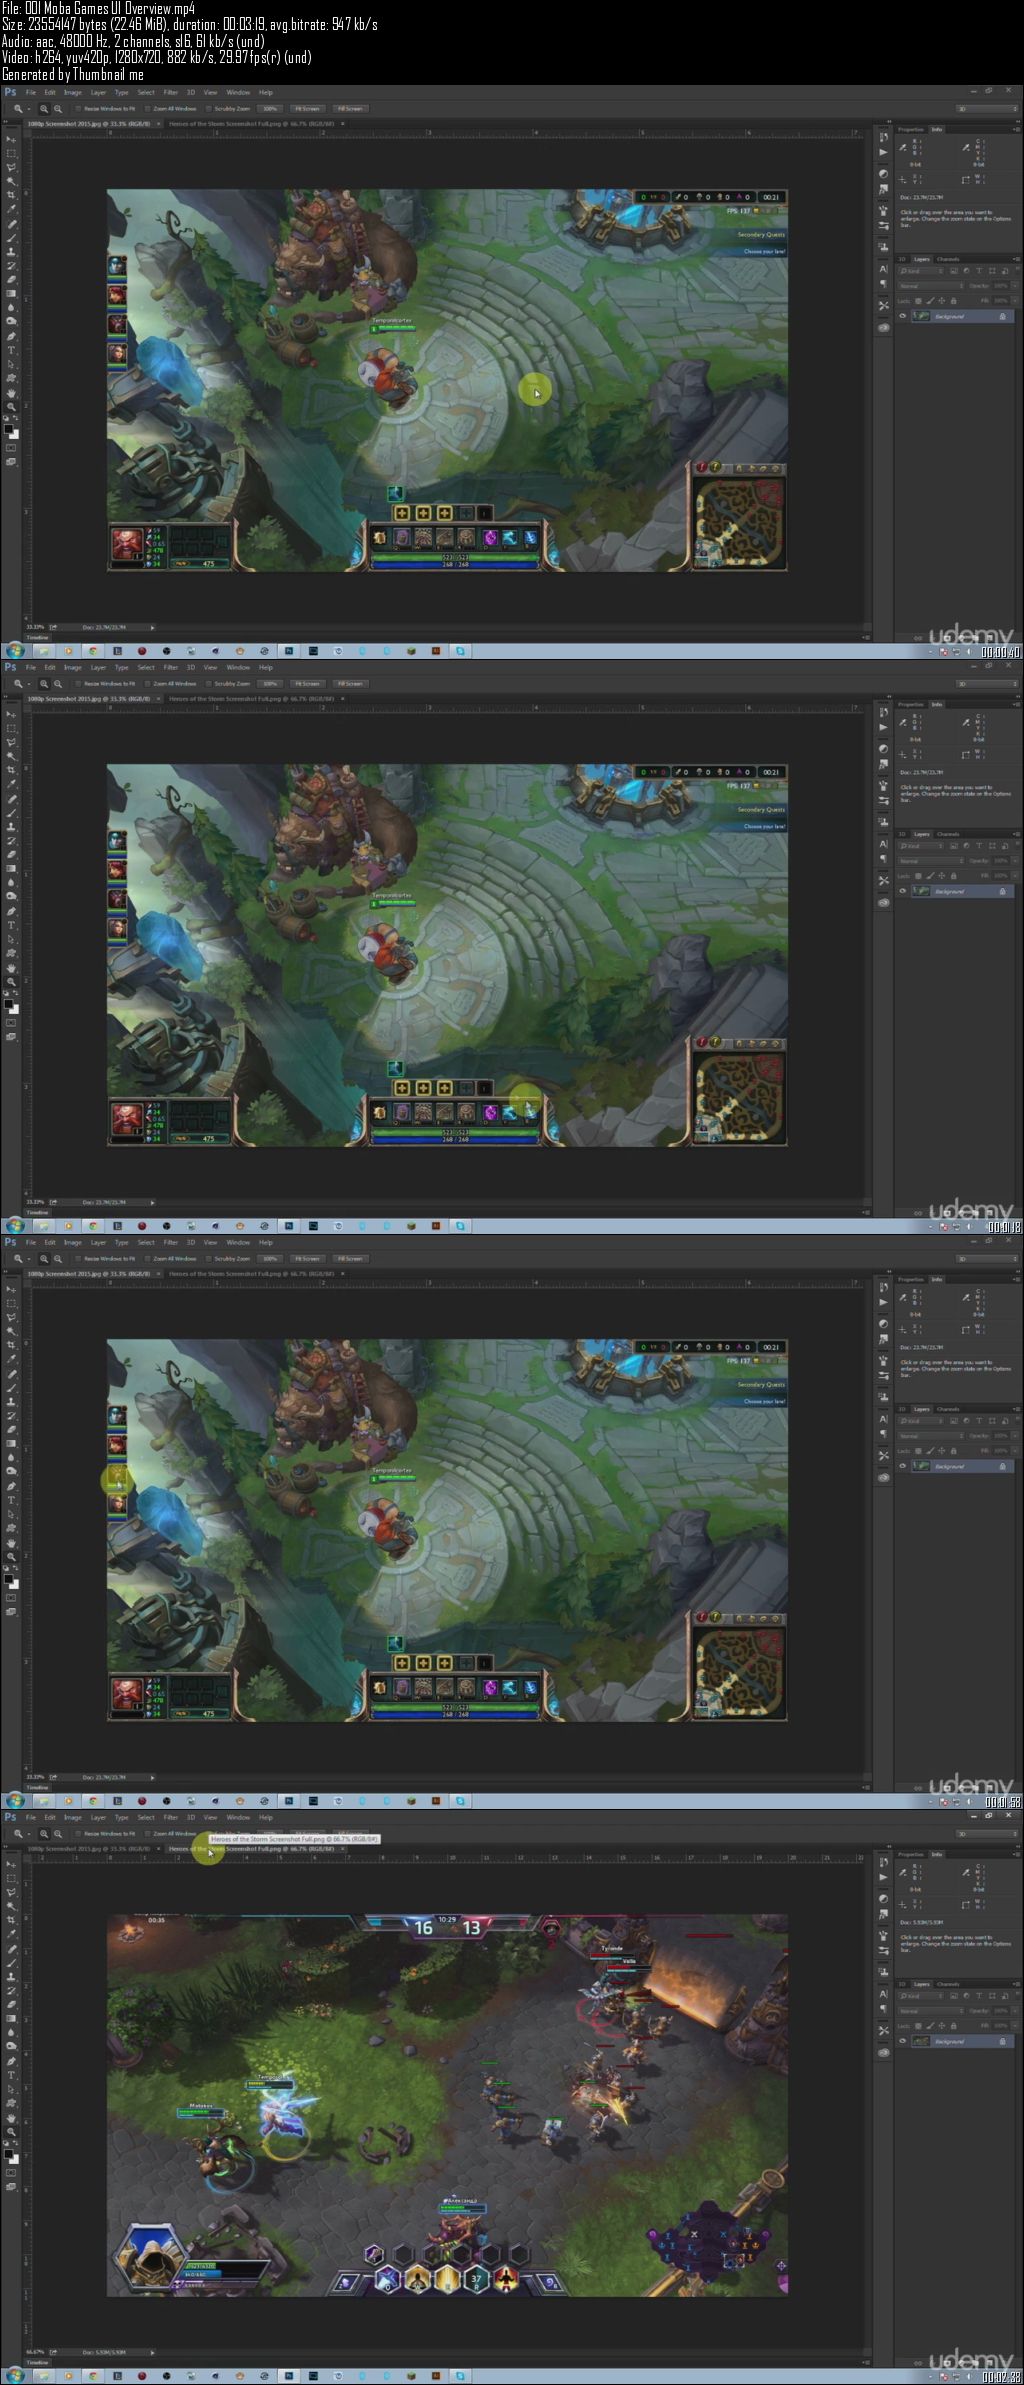Hide the Background layer in 00:00:40 frame
The image size is (1024, 2385).
point(903,316)
